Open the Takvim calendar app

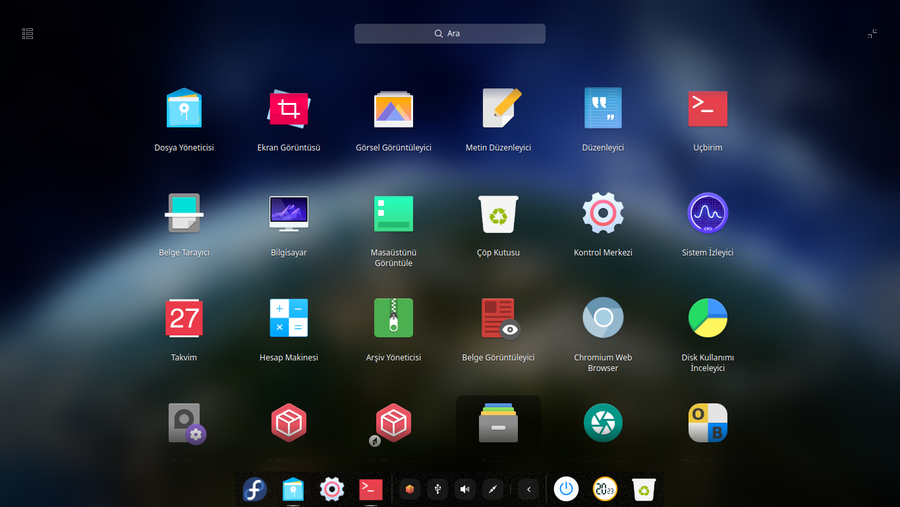[184, 318]
